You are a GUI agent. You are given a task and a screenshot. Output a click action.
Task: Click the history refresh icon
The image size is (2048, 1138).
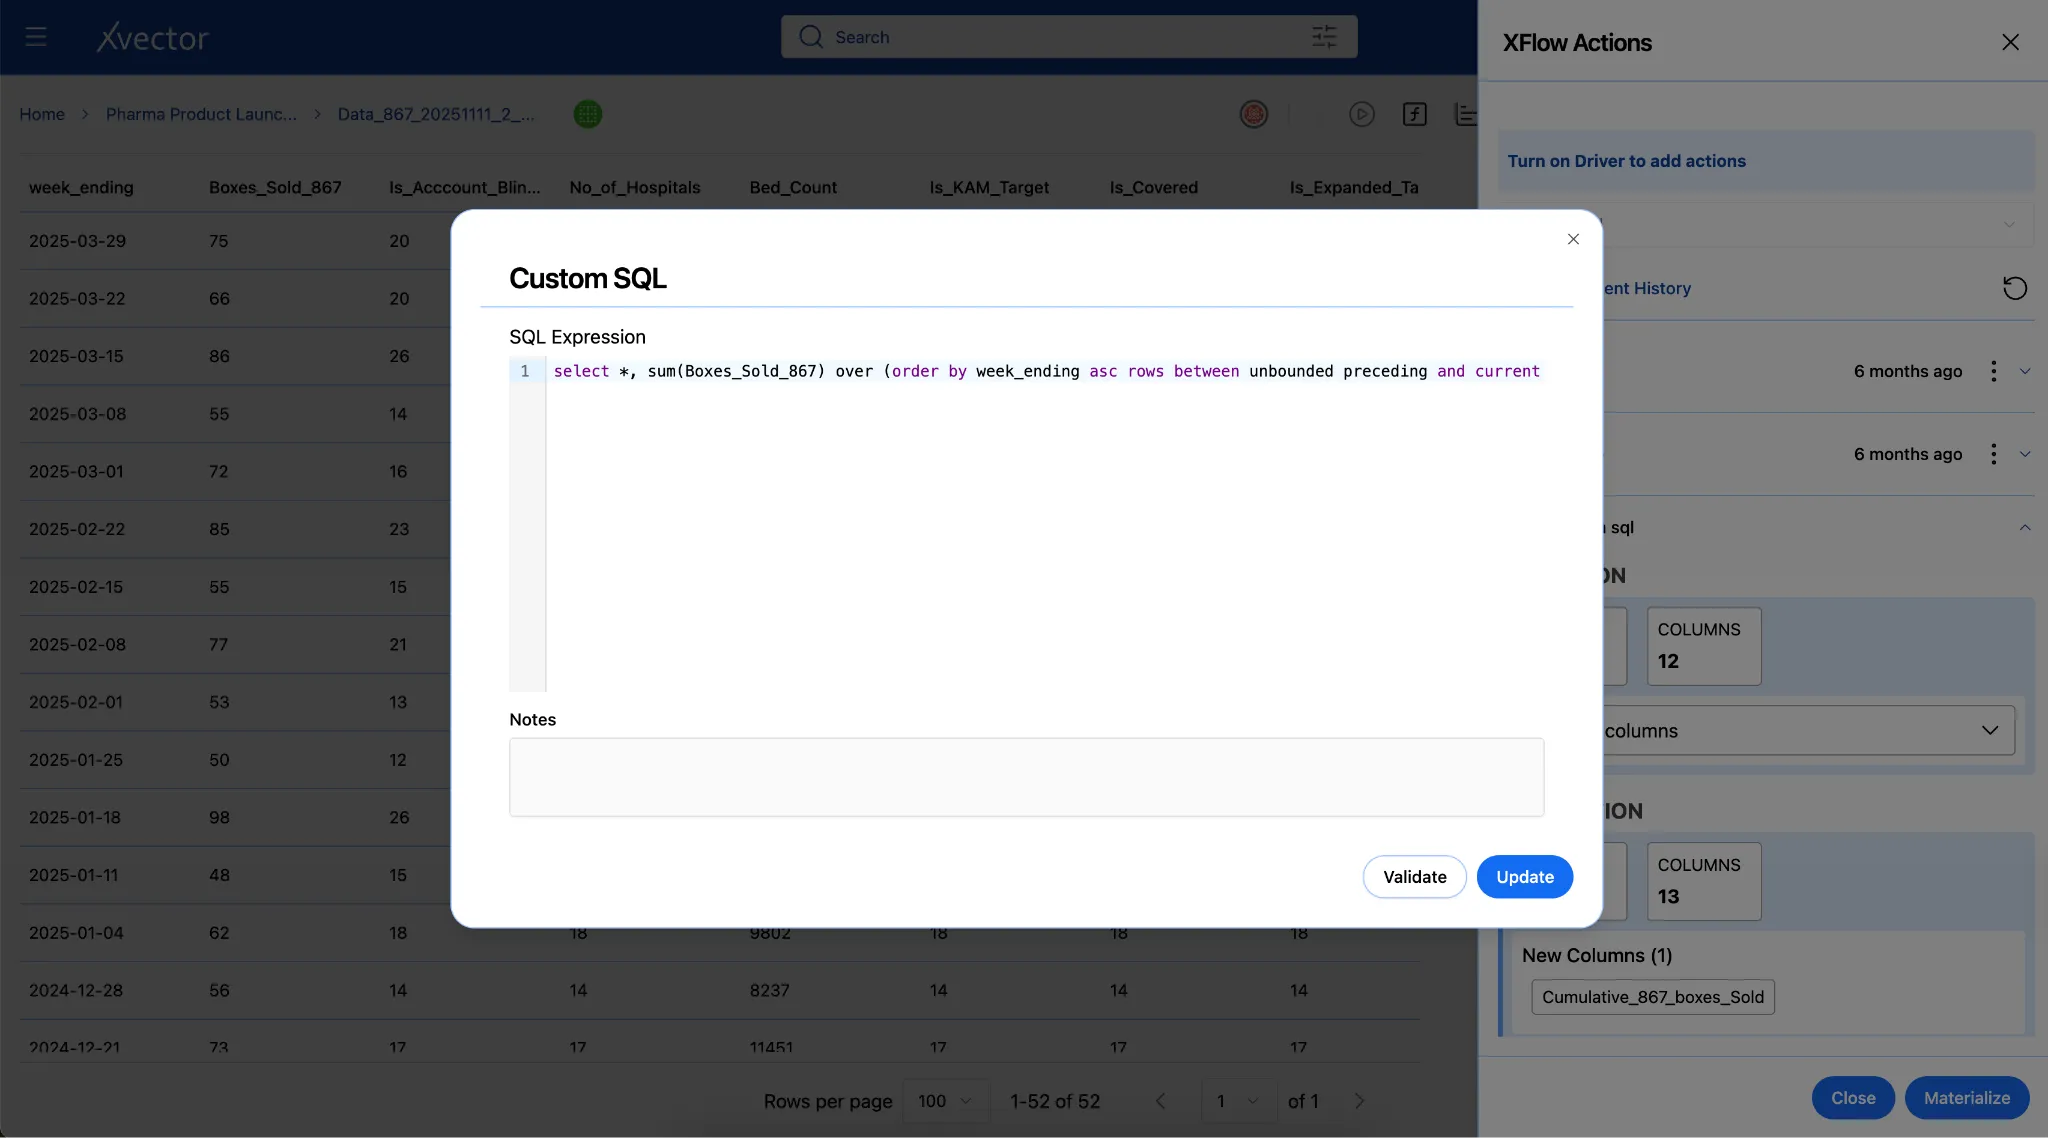click(2015, 288)
